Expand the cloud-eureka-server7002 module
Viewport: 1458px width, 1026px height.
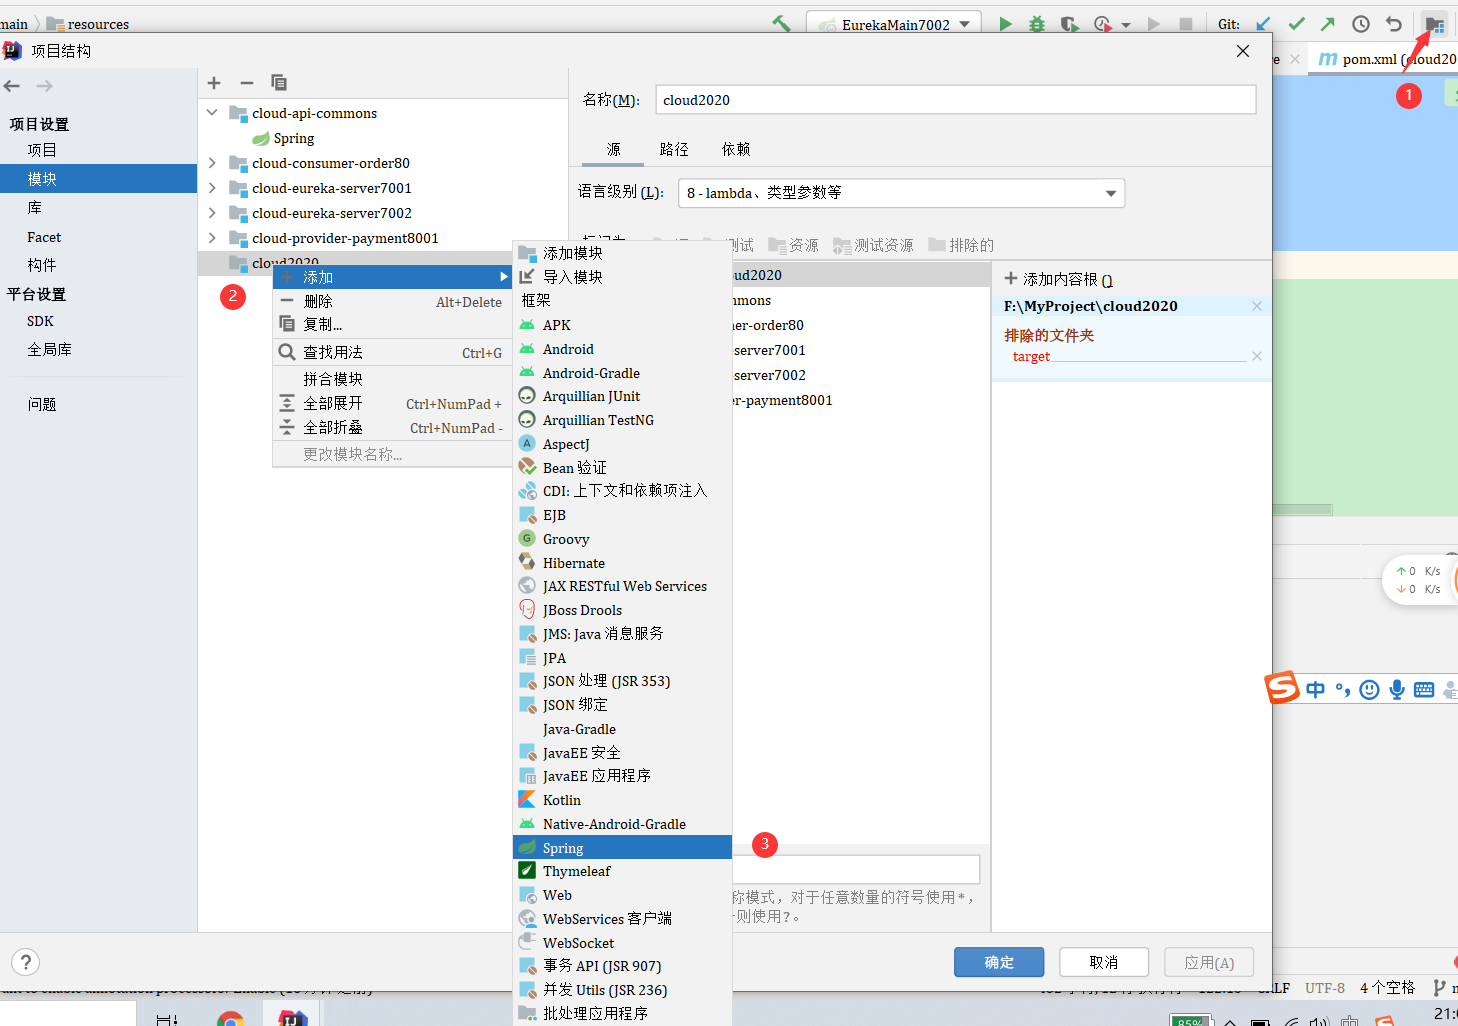click(x=212, y=212)
